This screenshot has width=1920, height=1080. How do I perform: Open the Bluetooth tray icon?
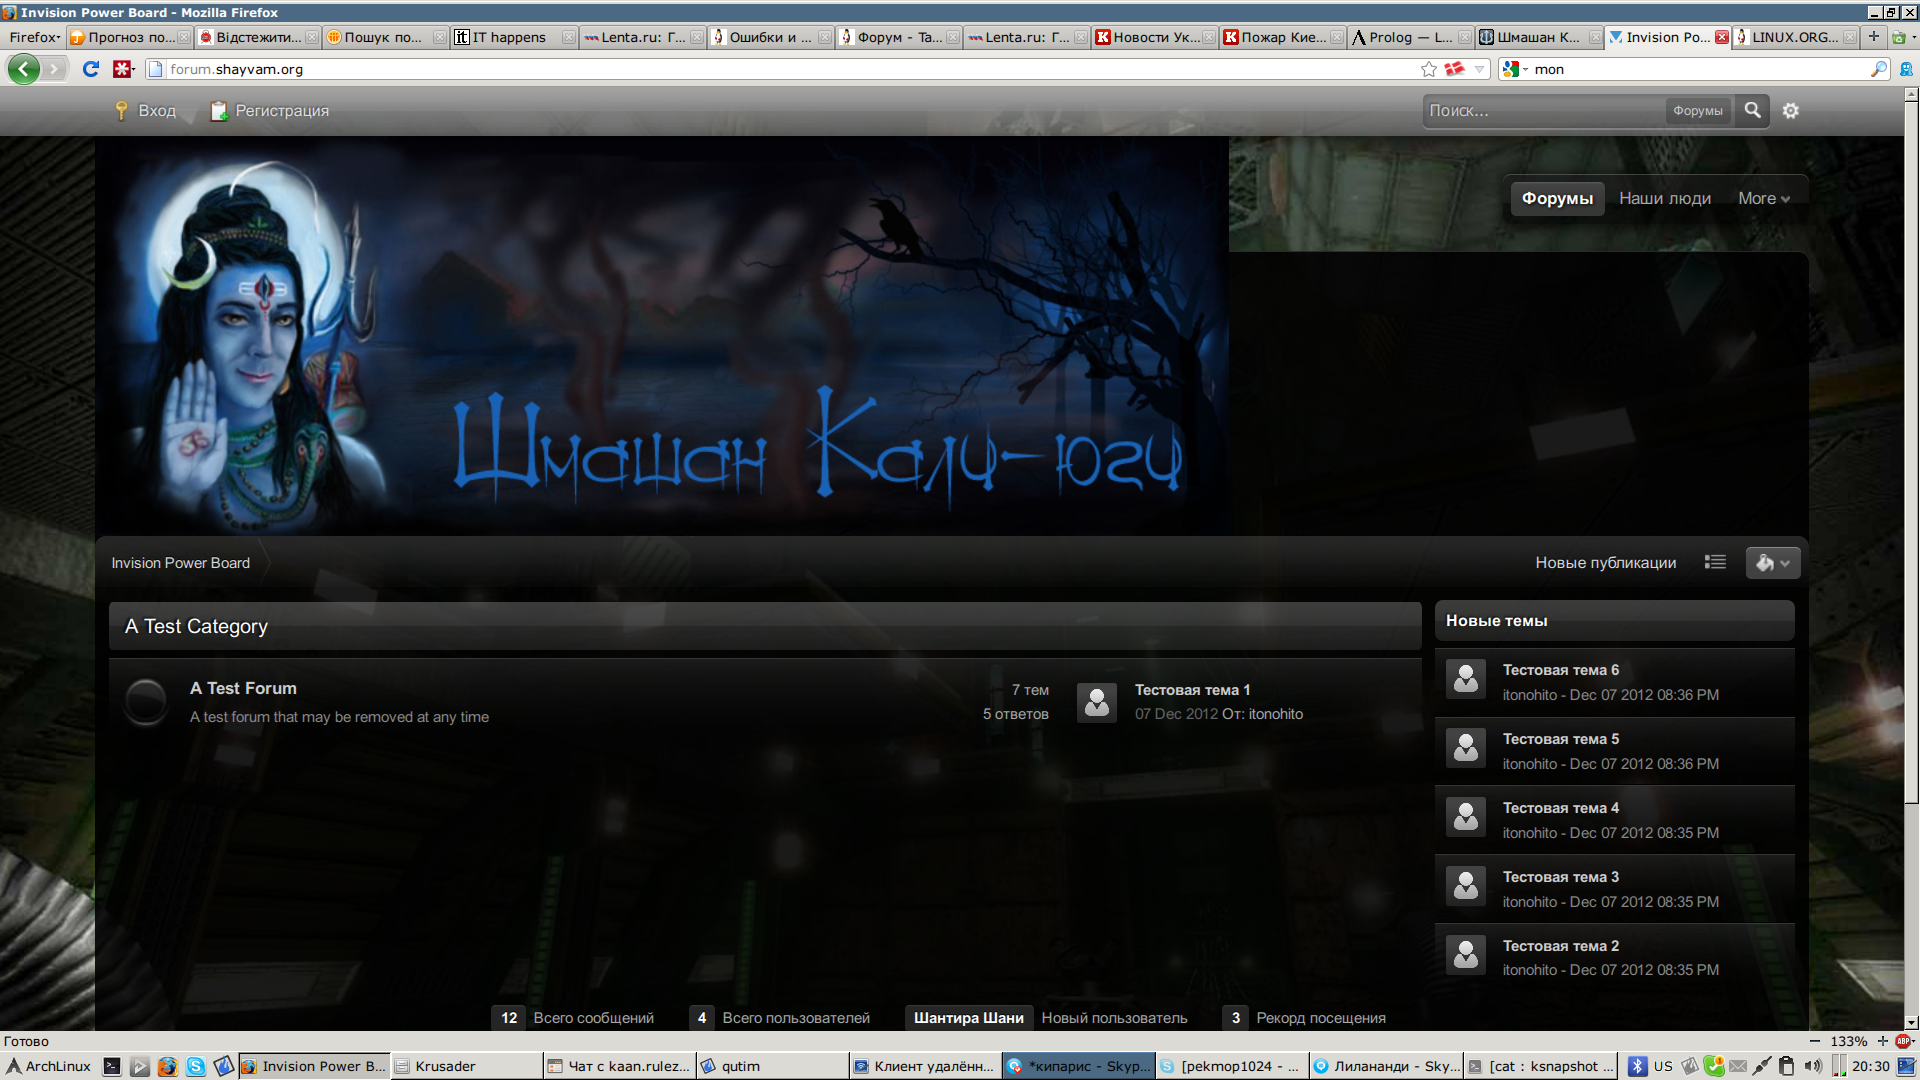tap(1637, 1066)
